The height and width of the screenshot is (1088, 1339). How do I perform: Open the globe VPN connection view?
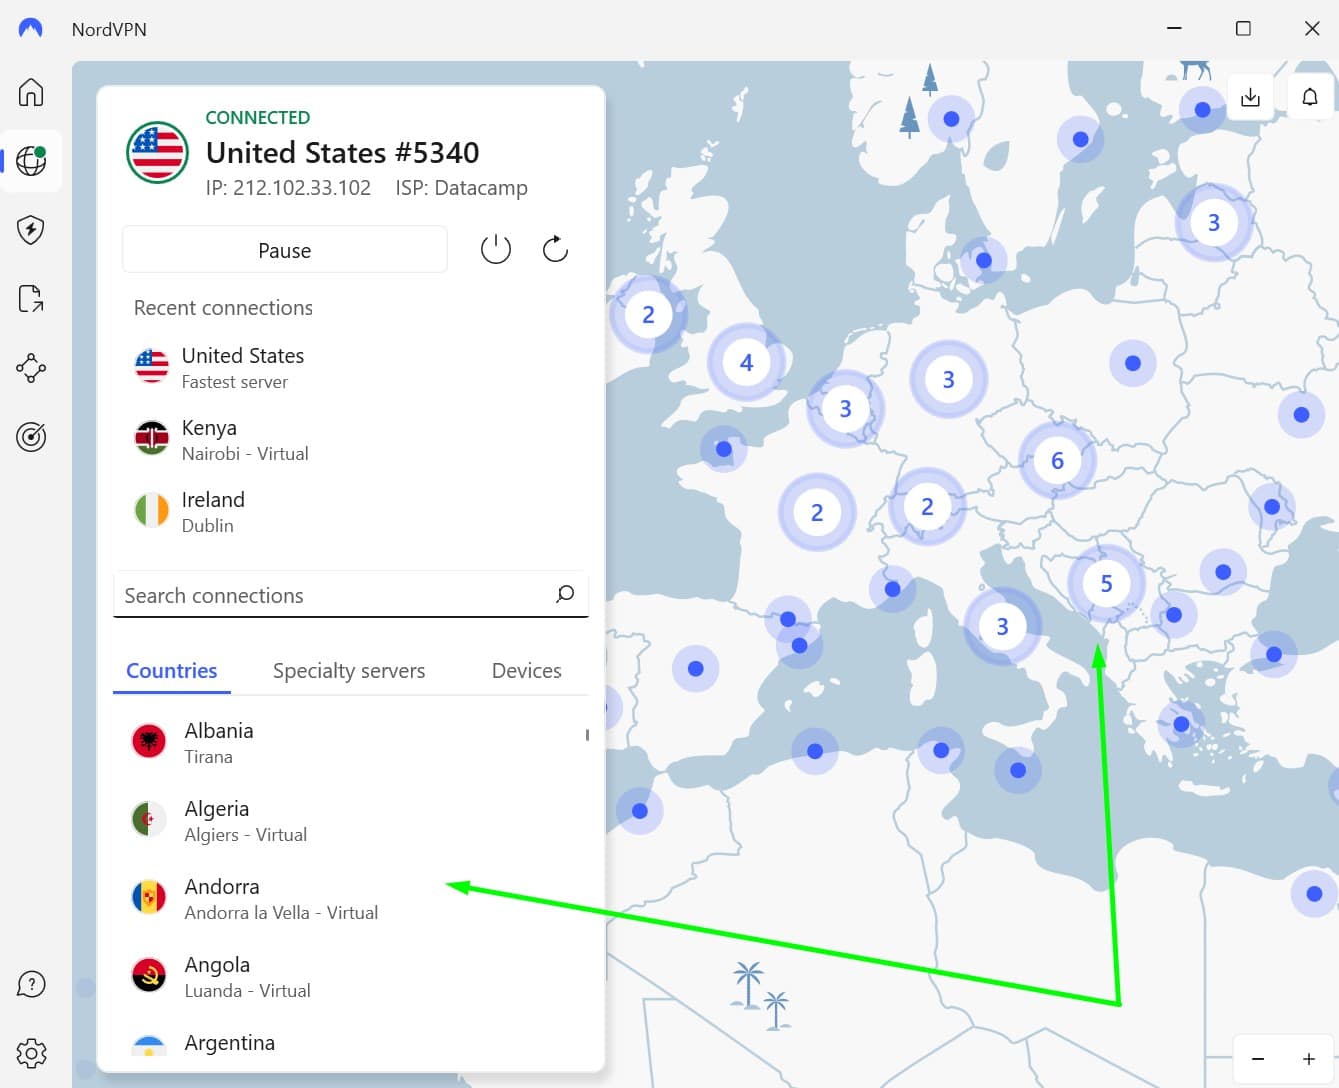pos(31,161)
